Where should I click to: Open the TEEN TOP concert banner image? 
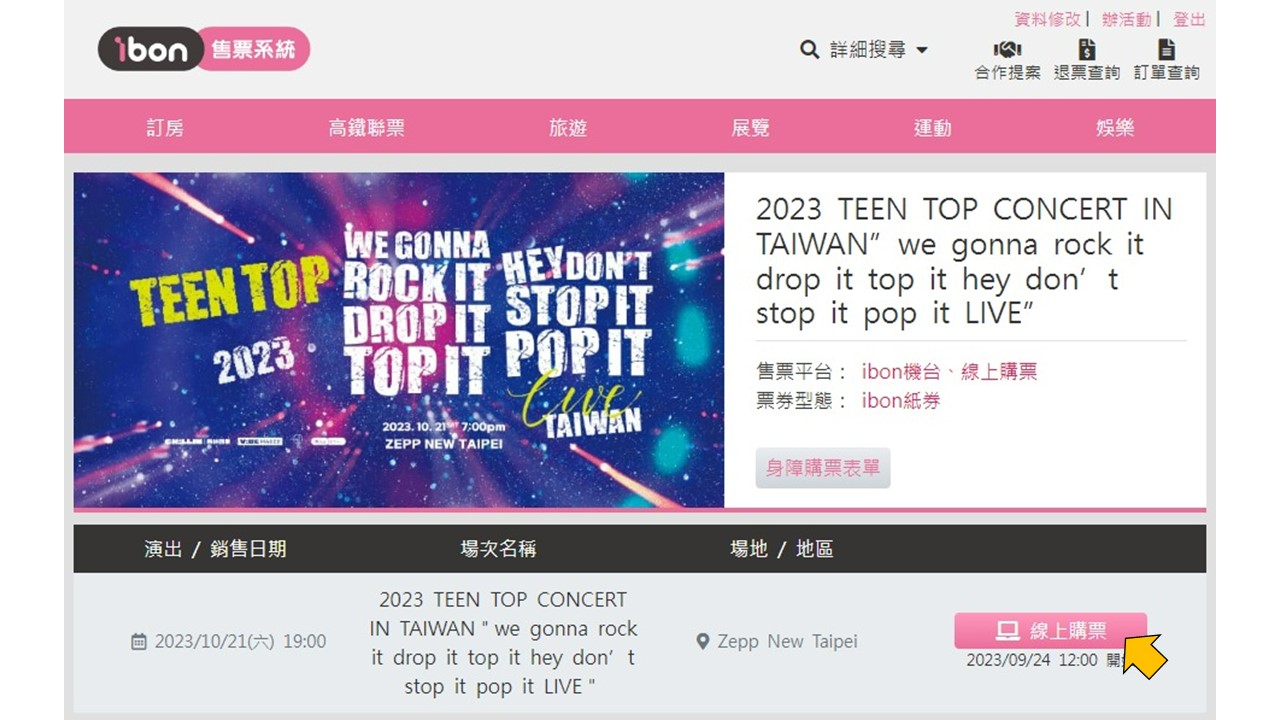[x=399, y=340]
